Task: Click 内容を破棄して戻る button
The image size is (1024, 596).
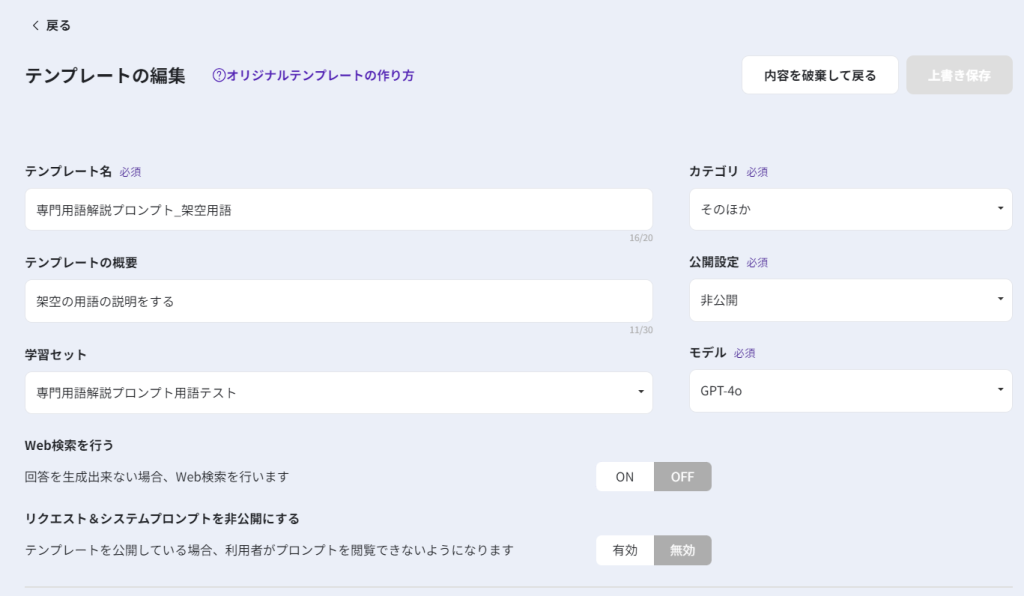Action: click(819, 75)
